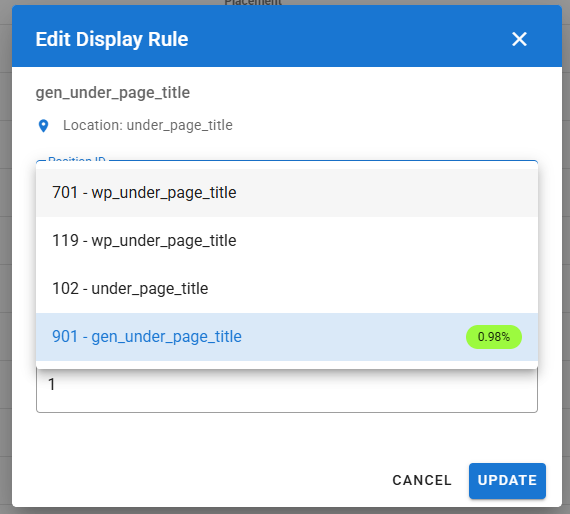The width and height of the screenshot is (570, 514).
Task: Select option 701 - wp_under_page_title
Action: click(x=287, y=193)
